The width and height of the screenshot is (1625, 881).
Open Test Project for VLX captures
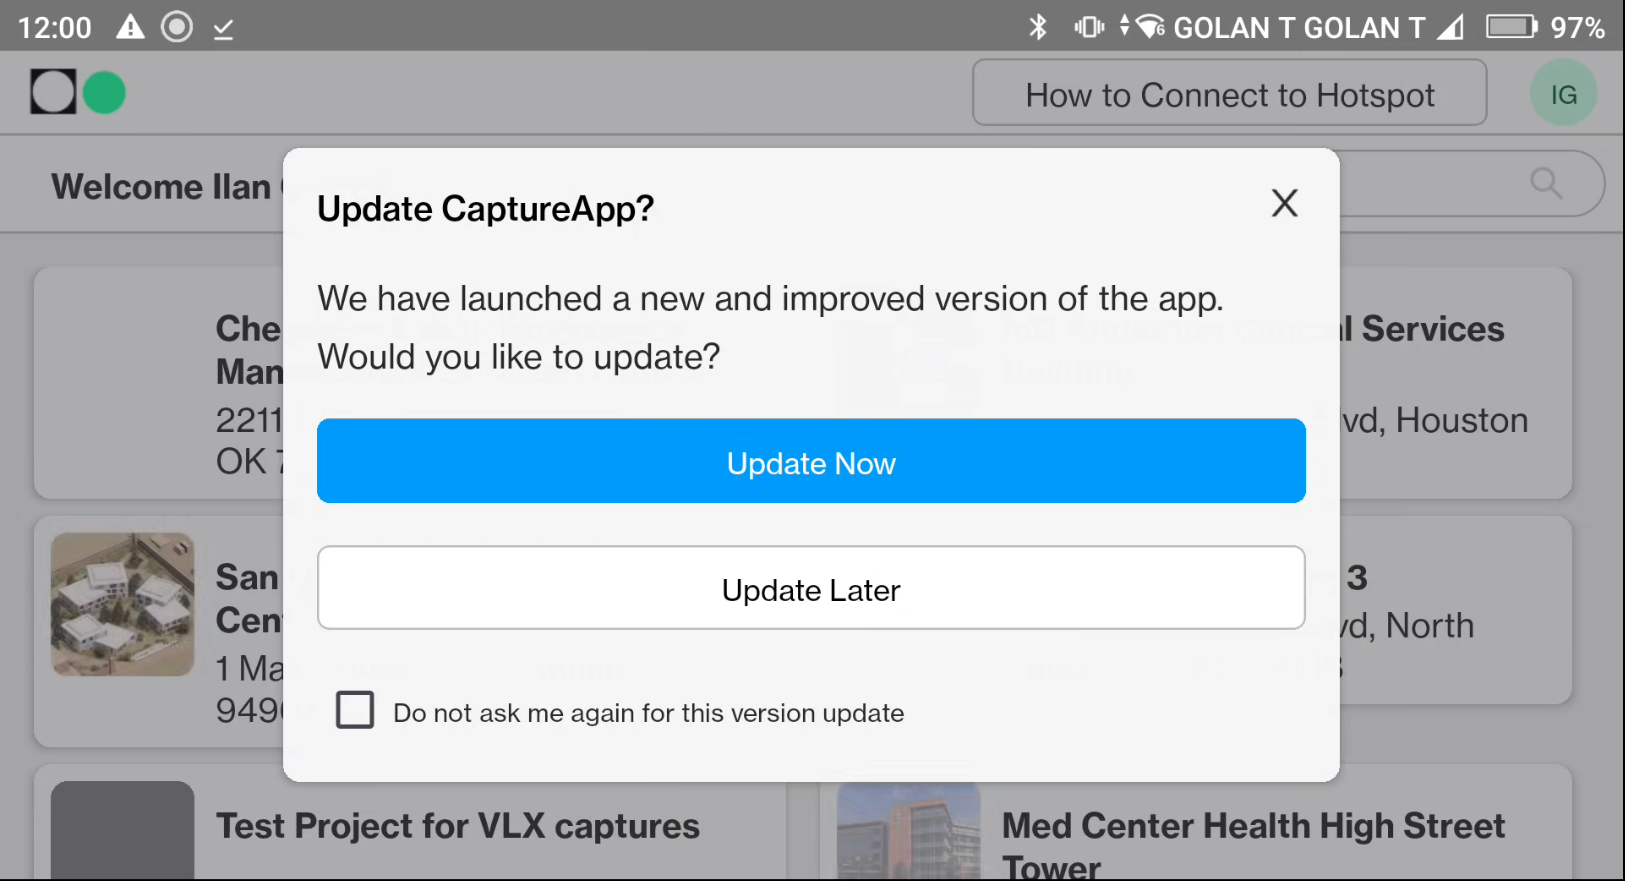click(458, 826)
